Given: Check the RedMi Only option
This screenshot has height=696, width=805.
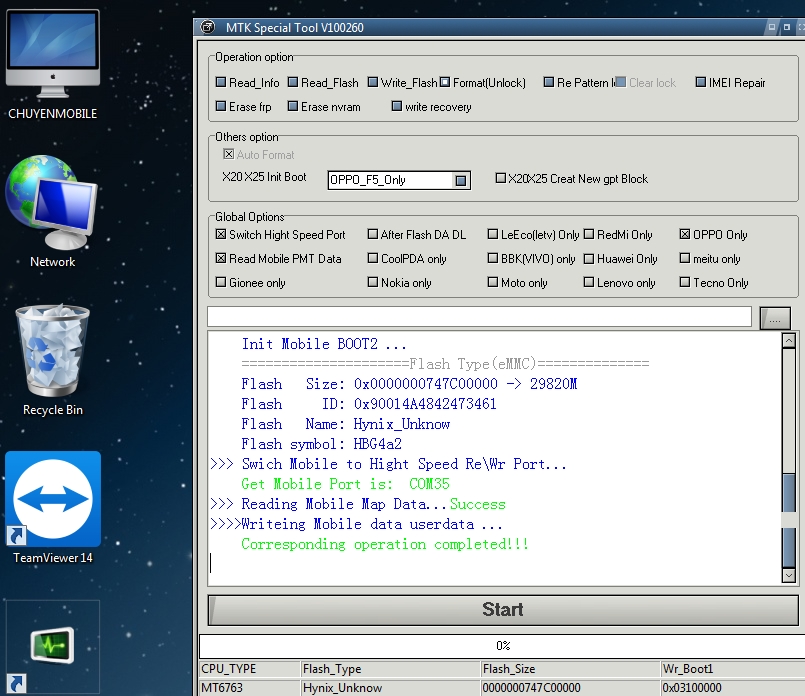Looking at the screenshot, I should tap(589, 234).
